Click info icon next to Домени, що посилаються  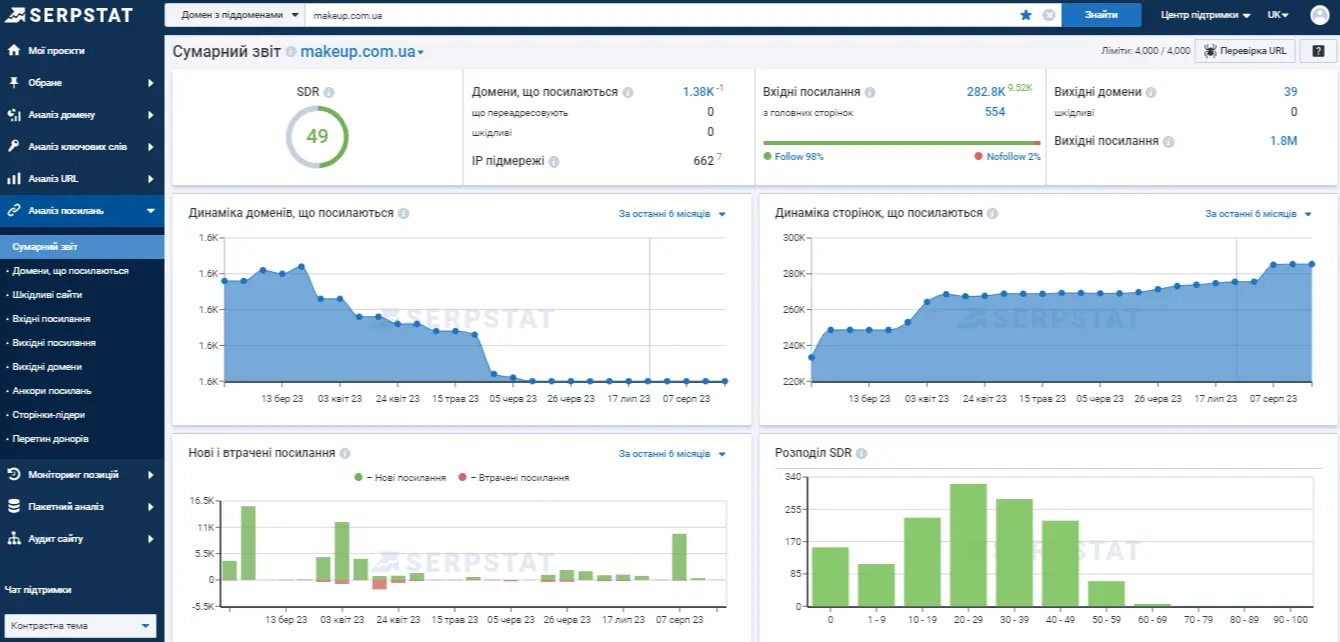(x=628, y=92)
